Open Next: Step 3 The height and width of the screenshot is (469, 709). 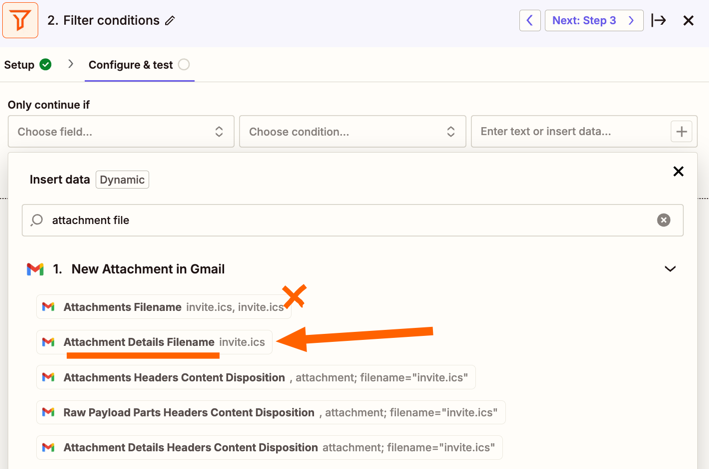point(594,20)
